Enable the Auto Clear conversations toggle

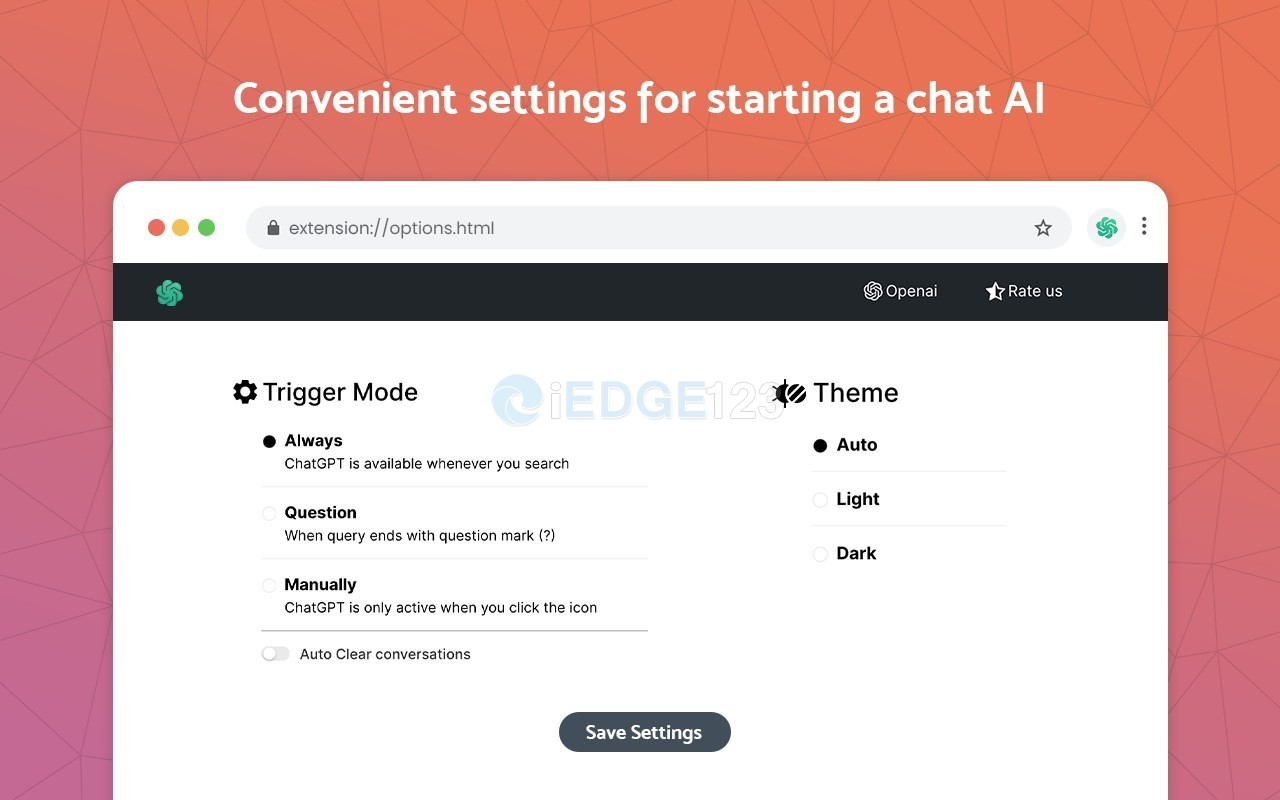click(x=275, y=654)
